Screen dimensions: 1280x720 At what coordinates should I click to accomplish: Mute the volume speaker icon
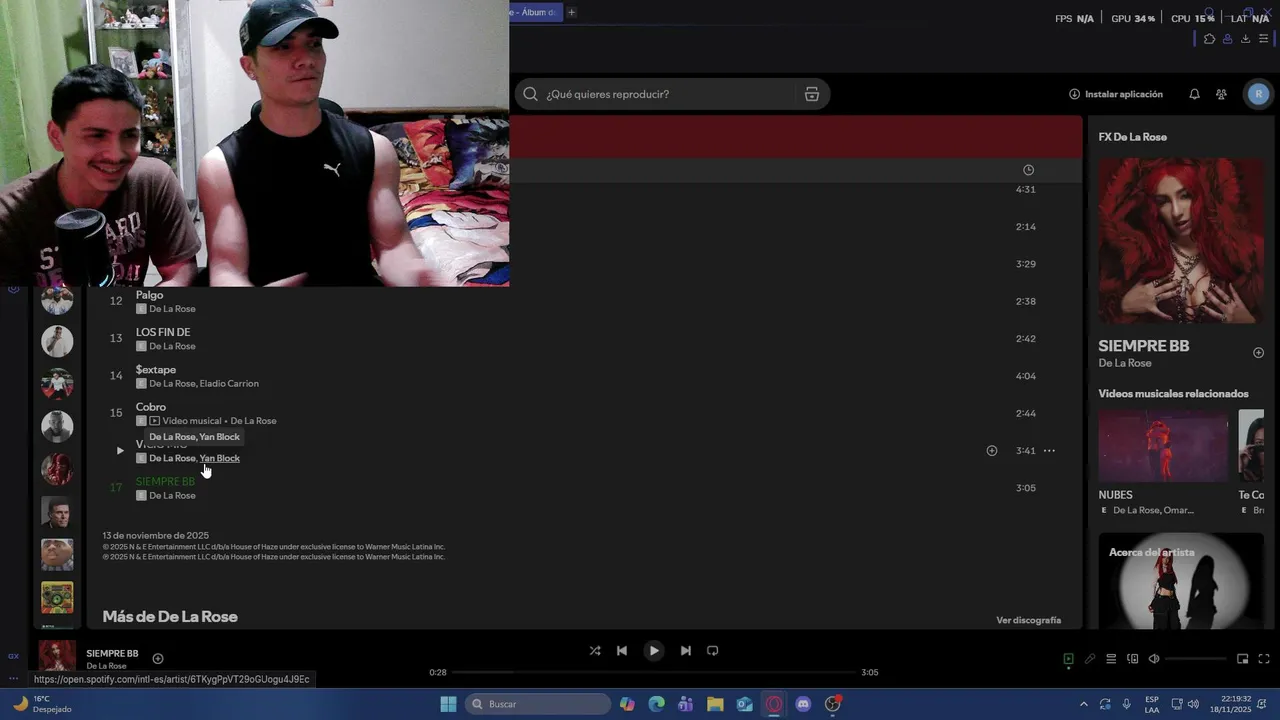(x=1154, y=659)
